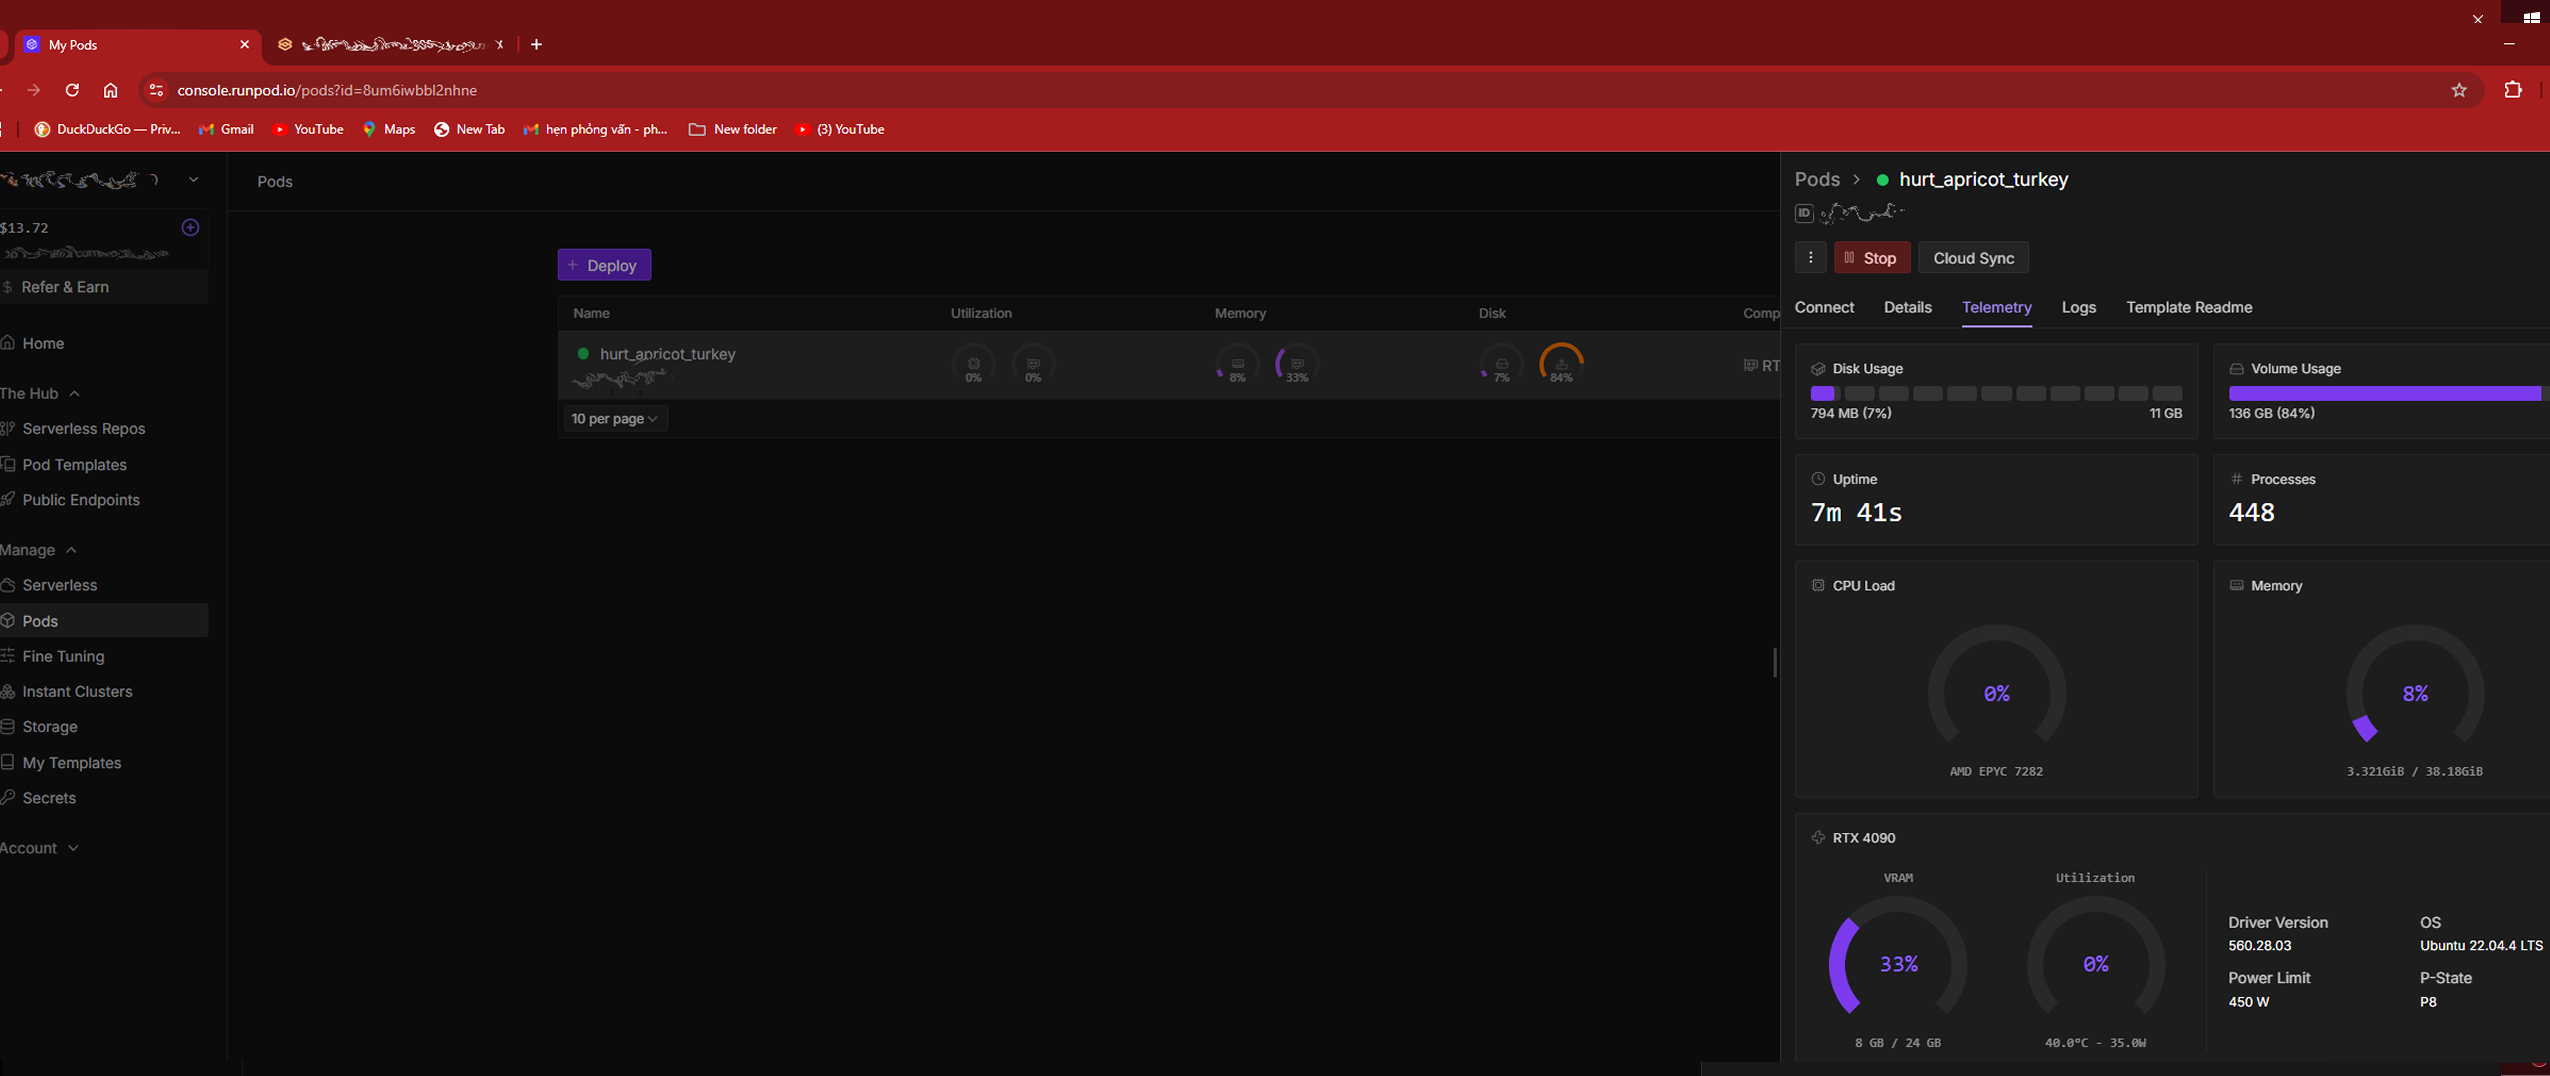View site information for console.runpod.io
The height and width of the screenshot is (1076, 2550).
pyautogui.click(x=156, y=90)
